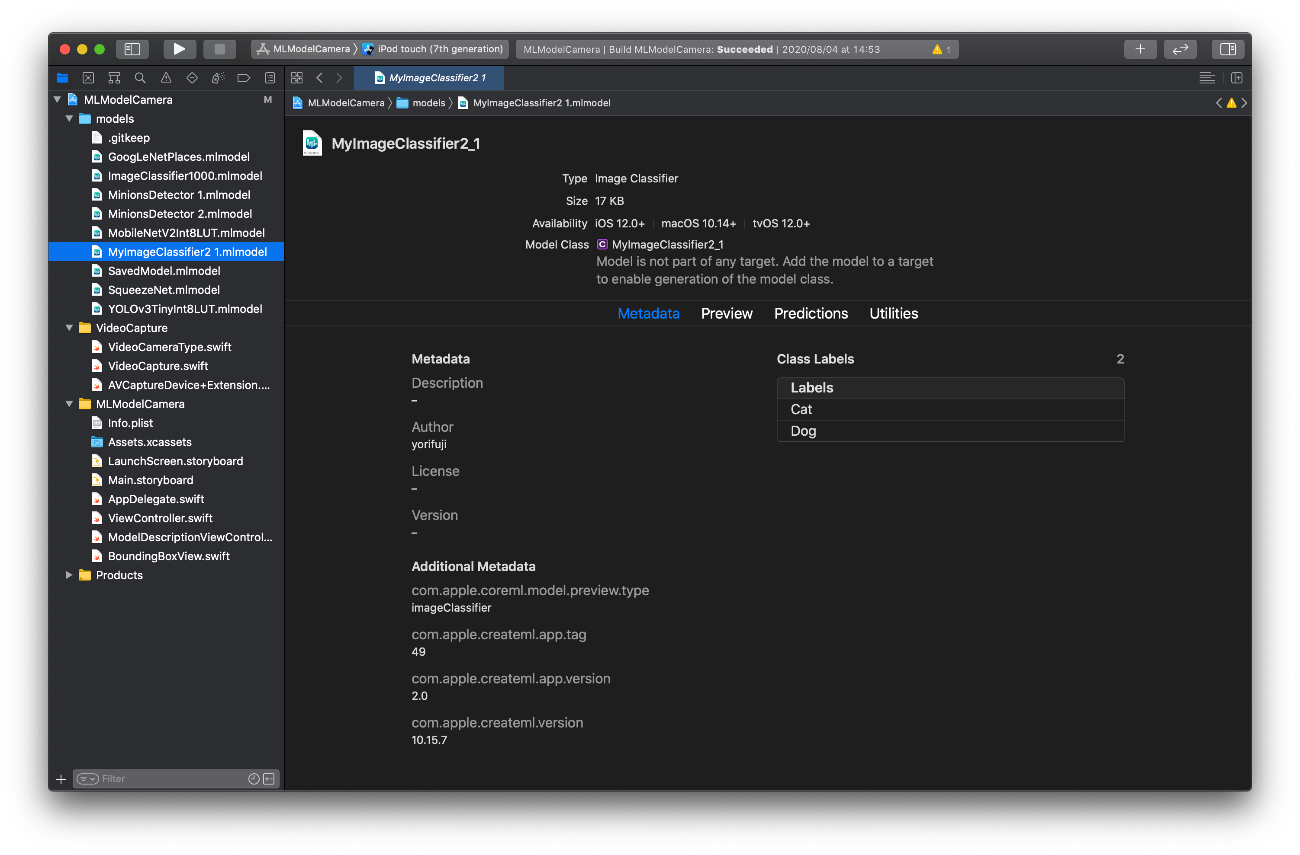Open the Breakpoint navigator tag icon
The width and height of the screenshot is (1300, 855).
click(x=244, y=78)
